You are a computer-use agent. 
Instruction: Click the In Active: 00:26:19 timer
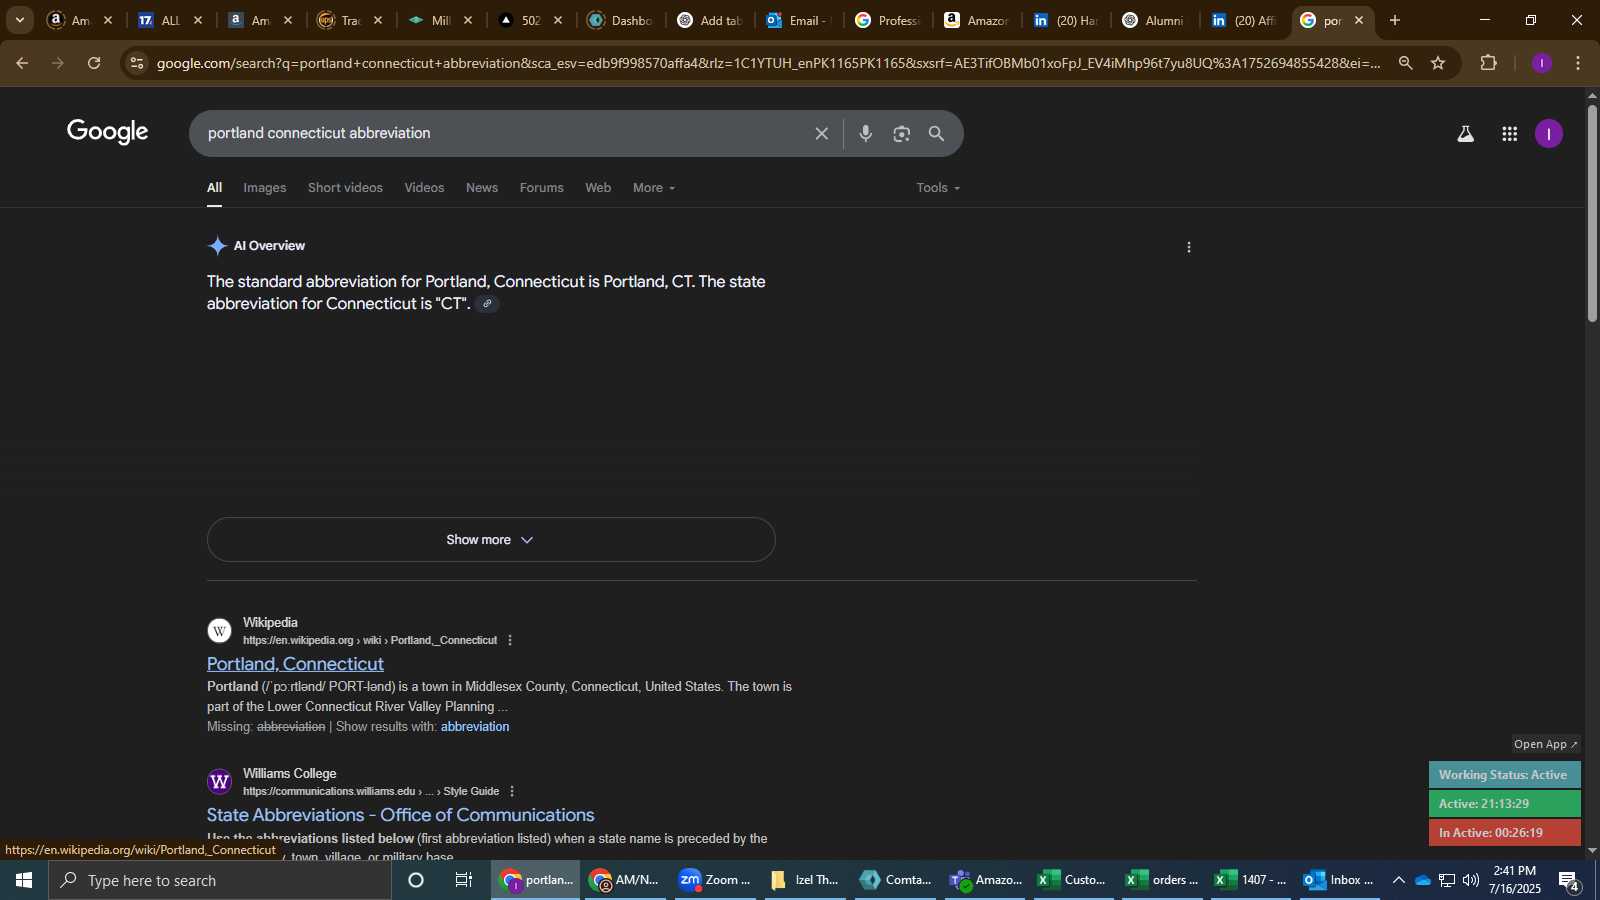[x=1504, y=833]
